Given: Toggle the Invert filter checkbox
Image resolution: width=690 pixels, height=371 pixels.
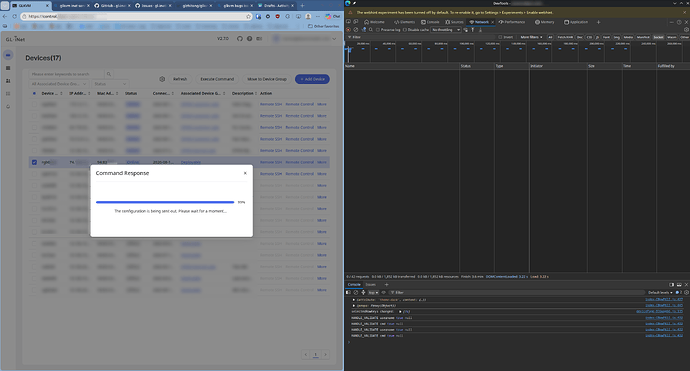Looking at the screenshot, I should (500, 37).
